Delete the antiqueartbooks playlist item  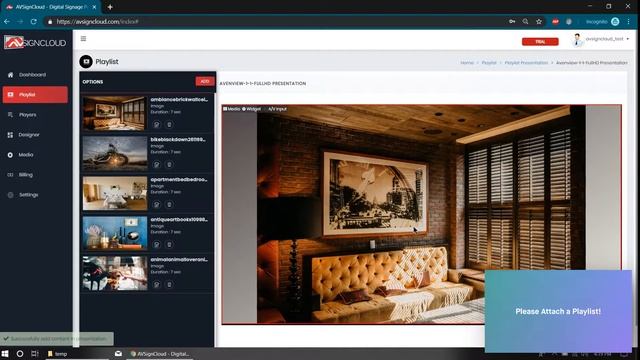(169, 244)
